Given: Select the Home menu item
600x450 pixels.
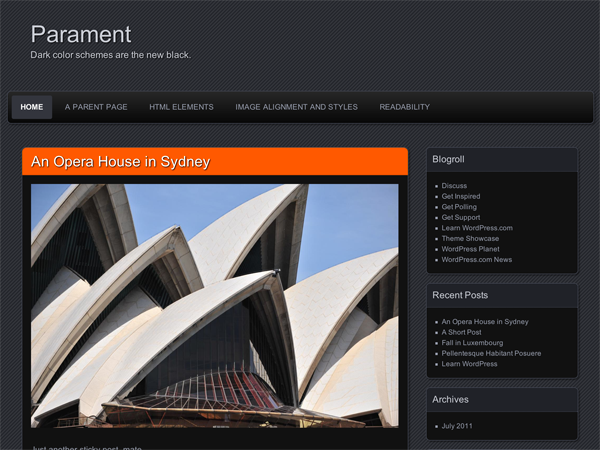Looking at the screenshot, I should point(31,107).
